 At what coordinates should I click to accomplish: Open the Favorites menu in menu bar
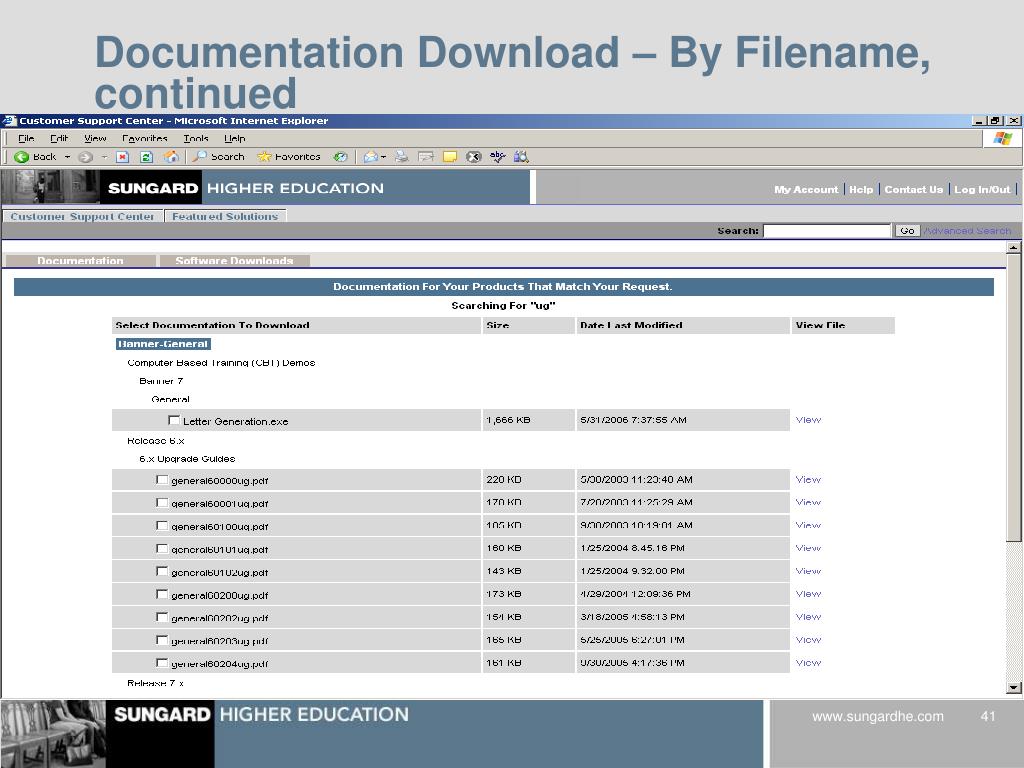pyautogui.click(x=145, y=138)
